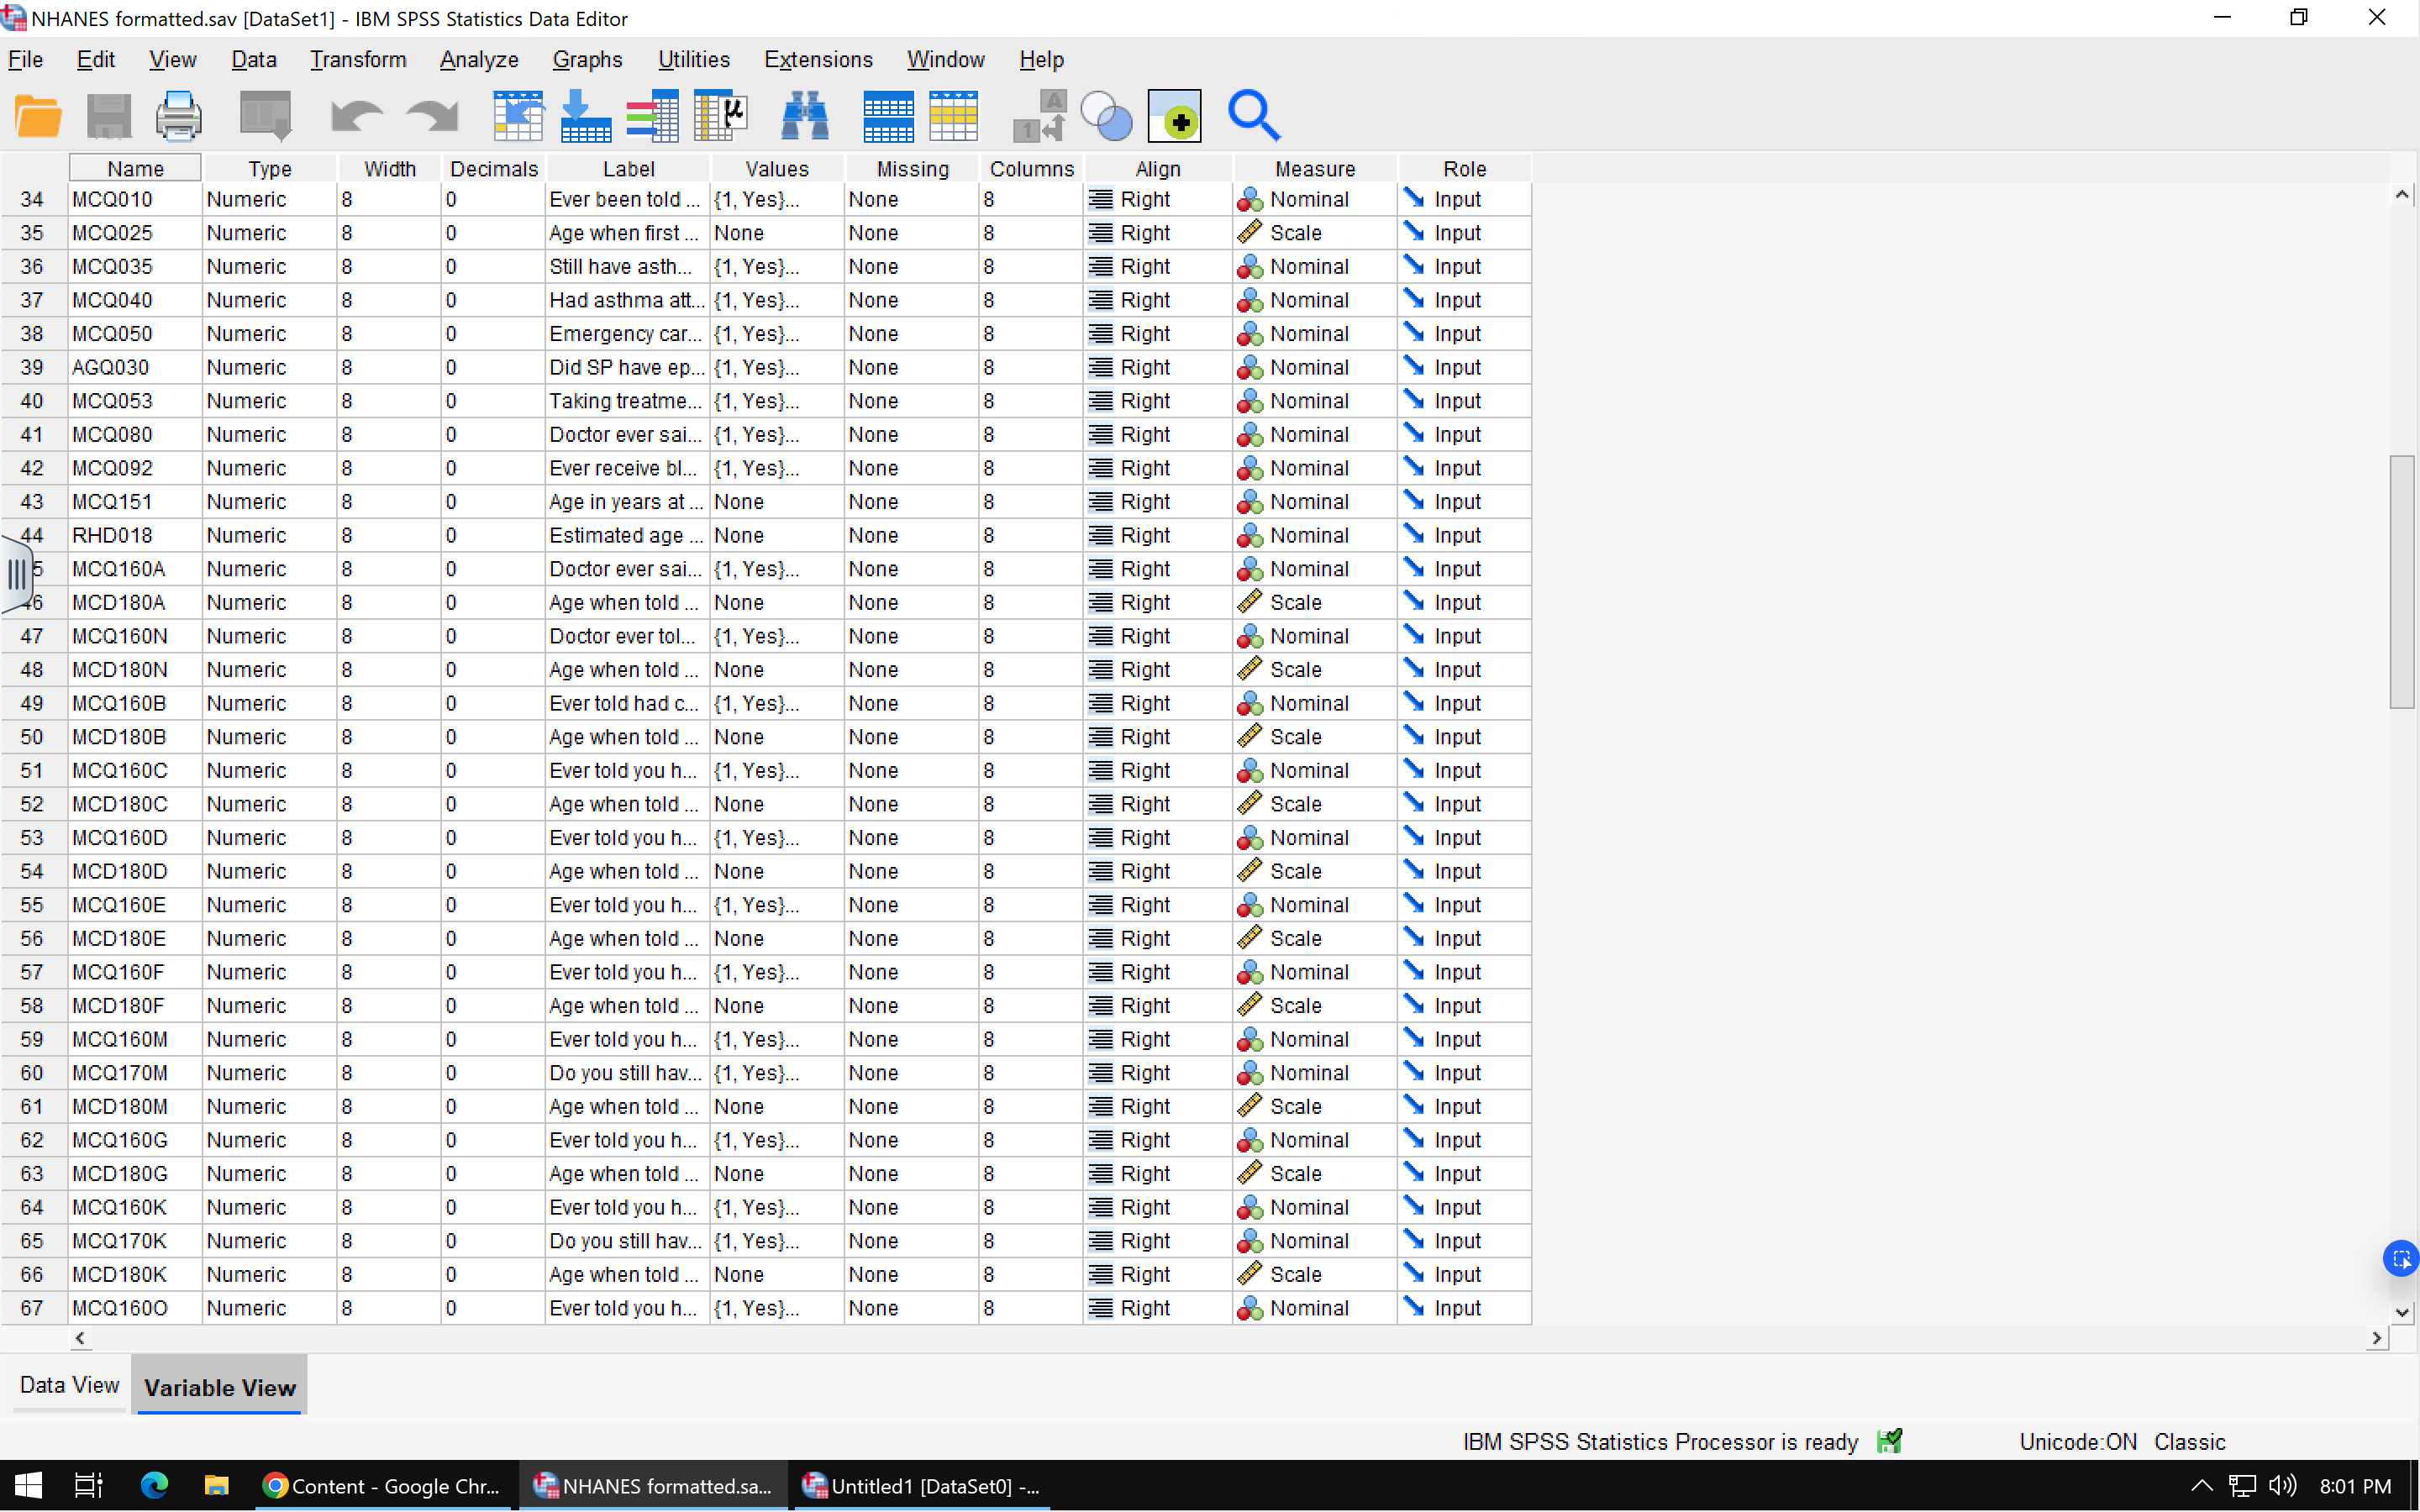
Task: Open the Transform menu
Action: 357,60
